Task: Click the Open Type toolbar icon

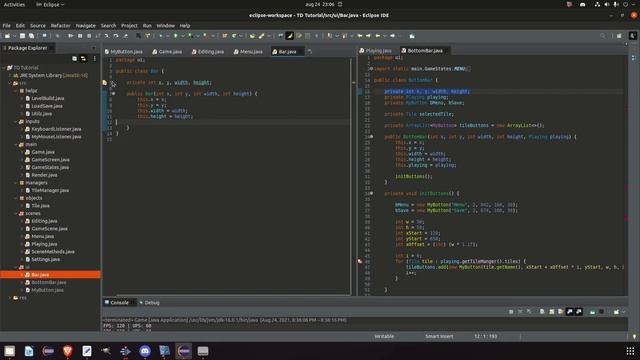Action: tap(252, 36)
